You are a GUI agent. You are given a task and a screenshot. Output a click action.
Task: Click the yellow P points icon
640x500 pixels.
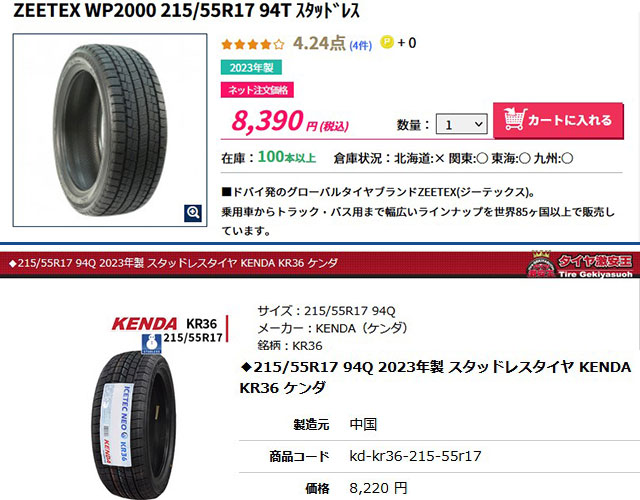387,42
